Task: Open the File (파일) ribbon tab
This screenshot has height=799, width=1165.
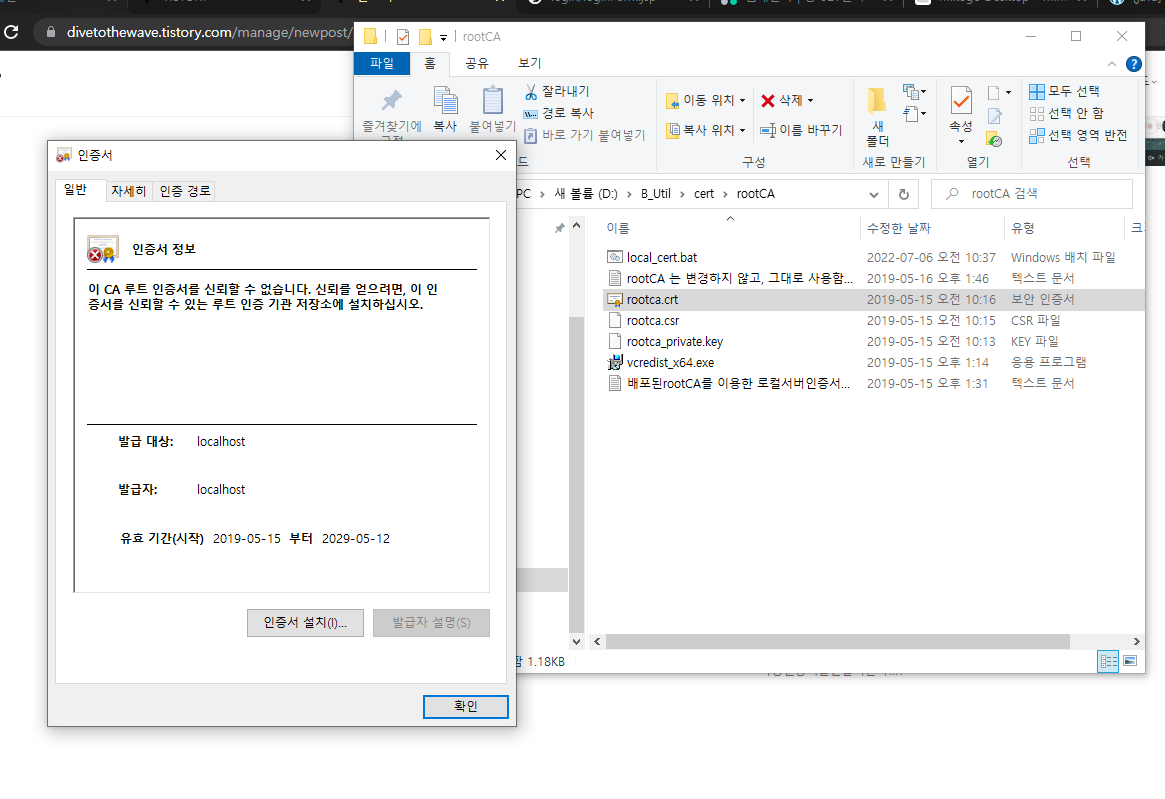Action: tap(382, 63)
